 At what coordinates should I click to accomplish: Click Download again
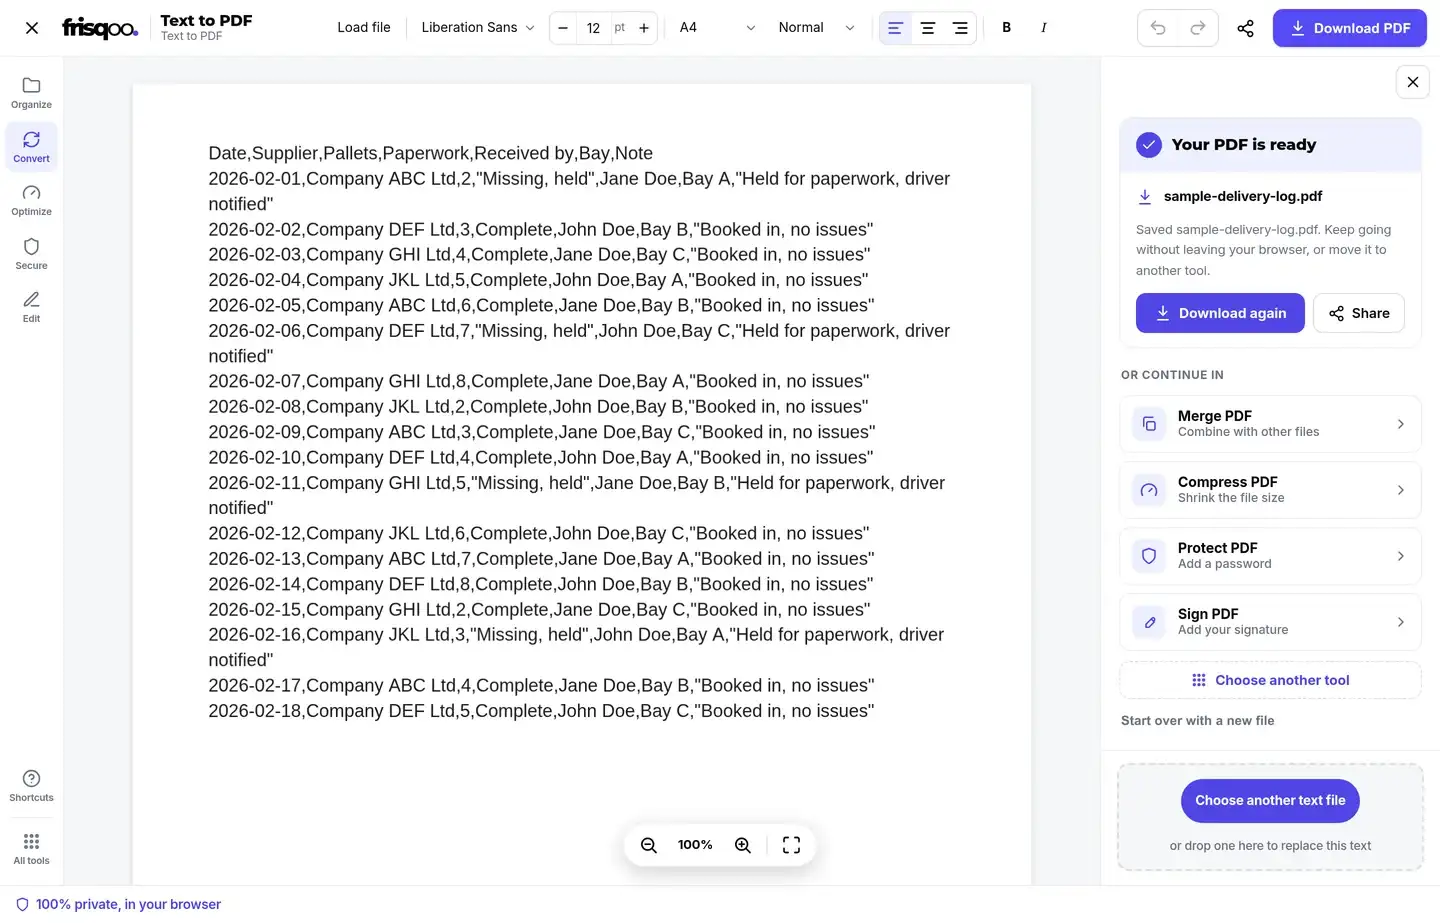1220,313
